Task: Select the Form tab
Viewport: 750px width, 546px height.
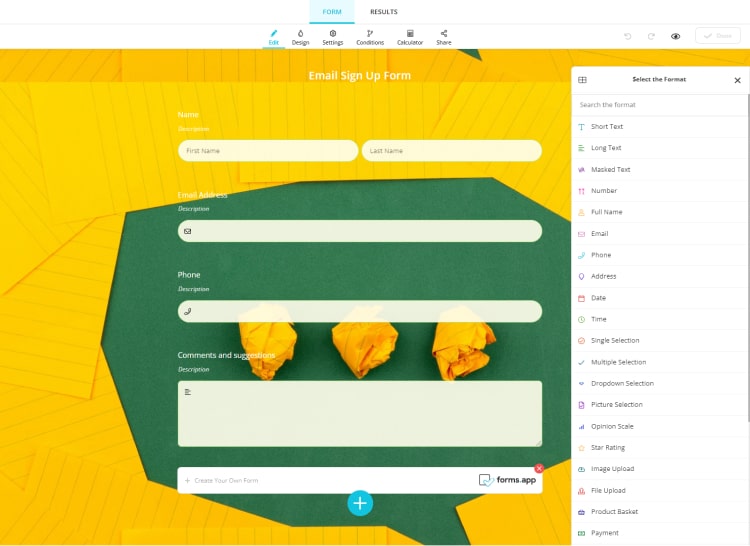Action: pos(332,12)
